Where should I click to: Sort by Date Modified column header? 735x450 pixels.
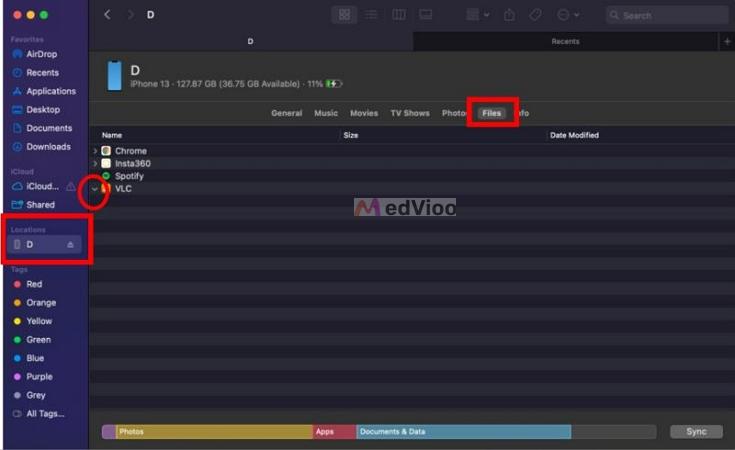(x=574, y=135)
